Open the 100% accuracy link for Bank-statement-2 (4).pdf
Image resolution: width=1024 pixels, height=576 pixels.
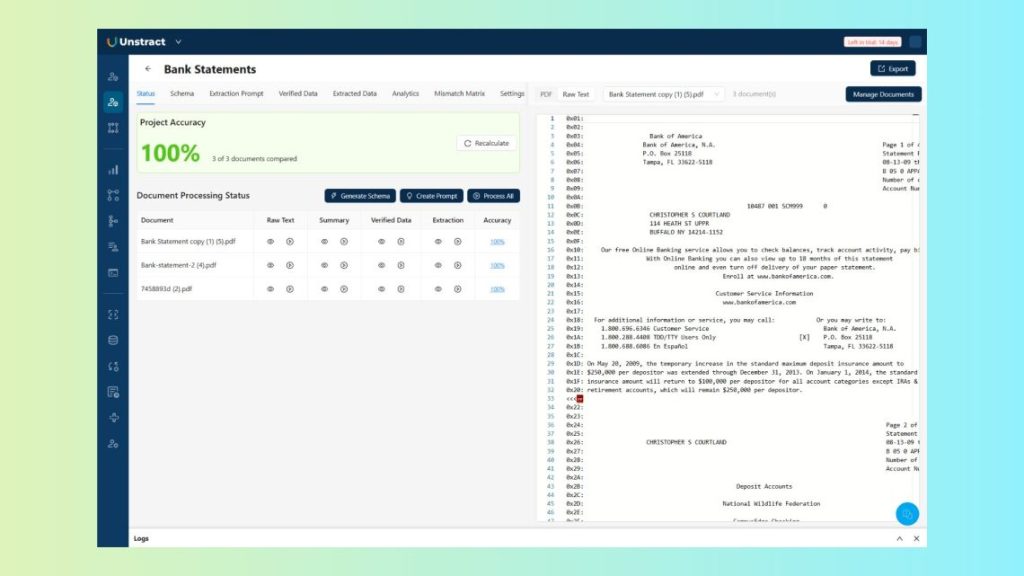point(497,265)
